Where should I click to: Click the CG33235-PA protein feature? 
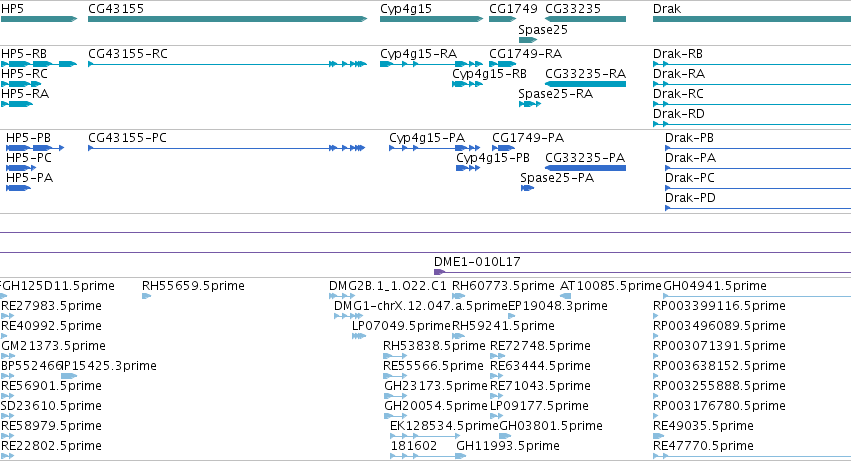pyautogui.click(x=585, y=168)
